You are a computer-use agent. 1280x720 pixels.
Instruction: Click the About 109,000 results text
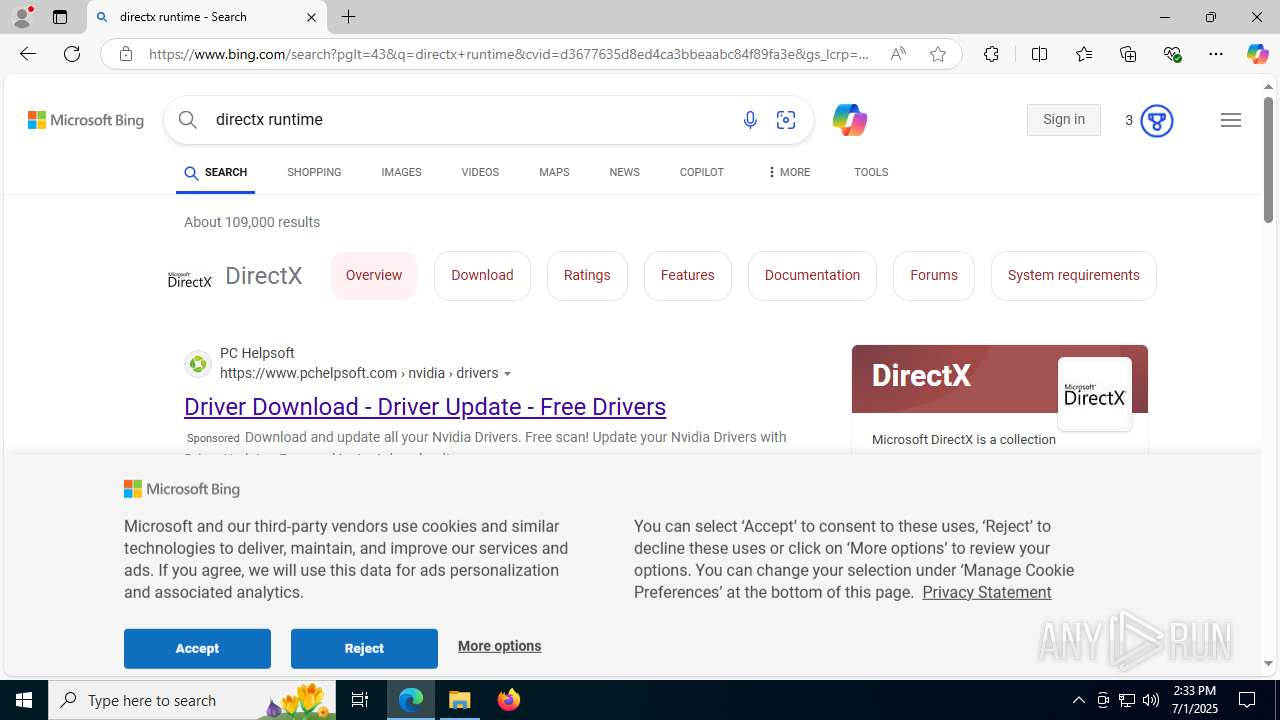[252, 222]
